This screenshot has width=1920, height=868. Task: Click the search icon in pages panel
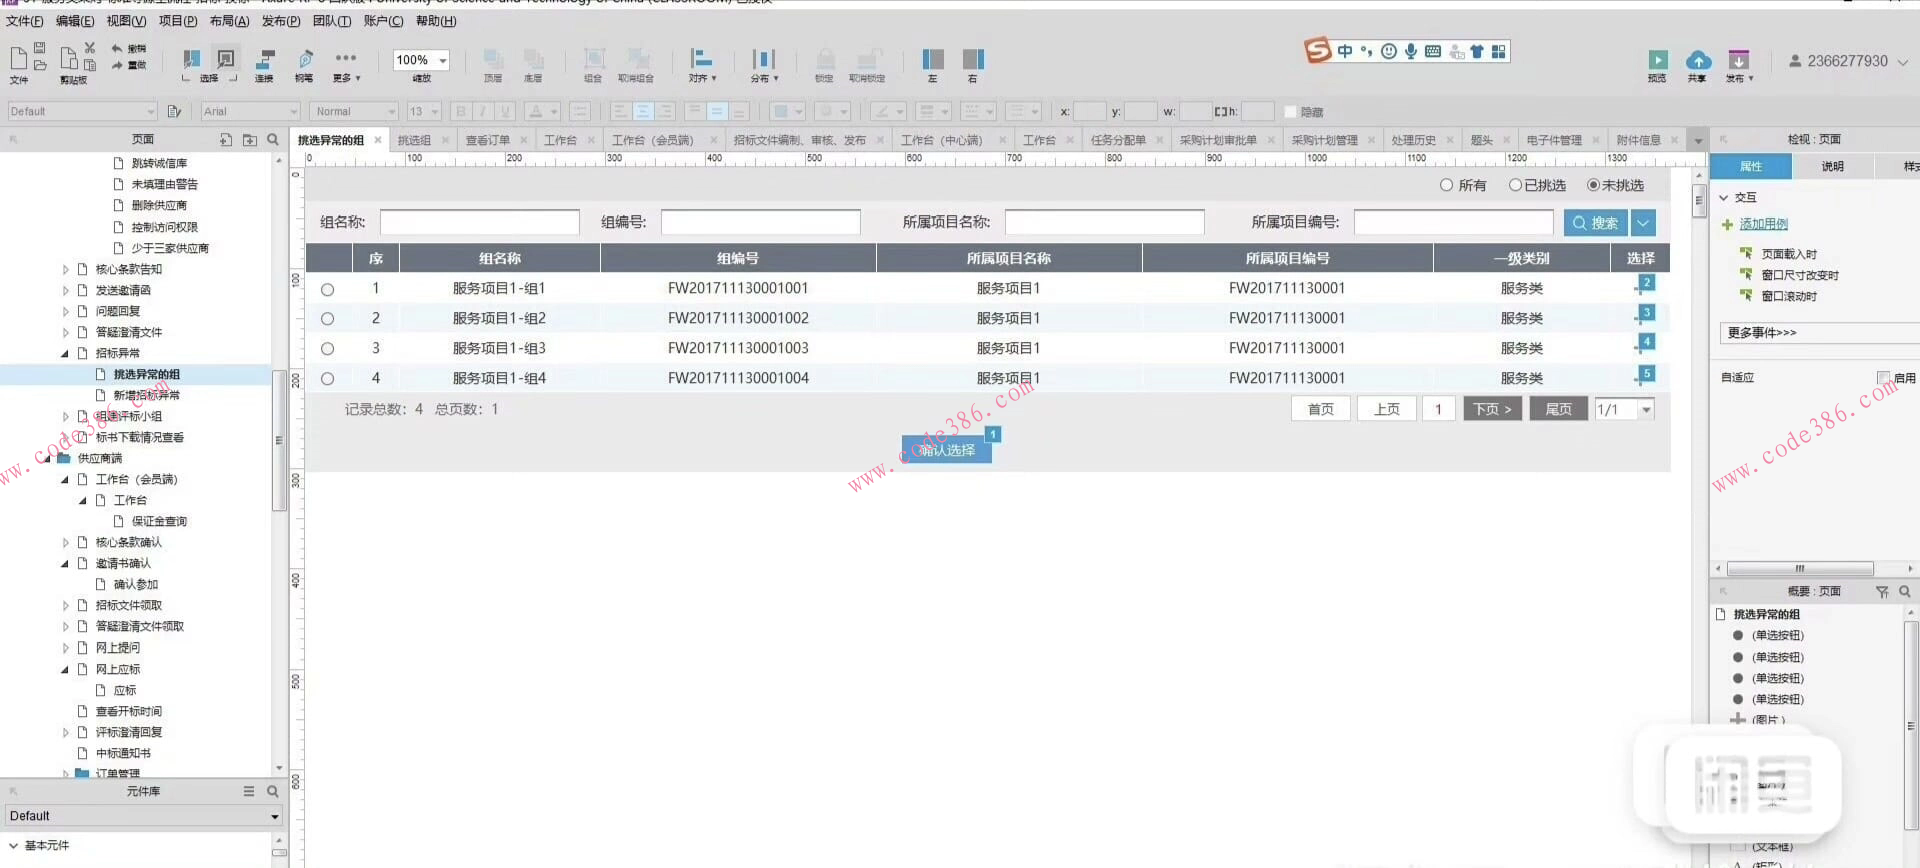click(273, 140)
